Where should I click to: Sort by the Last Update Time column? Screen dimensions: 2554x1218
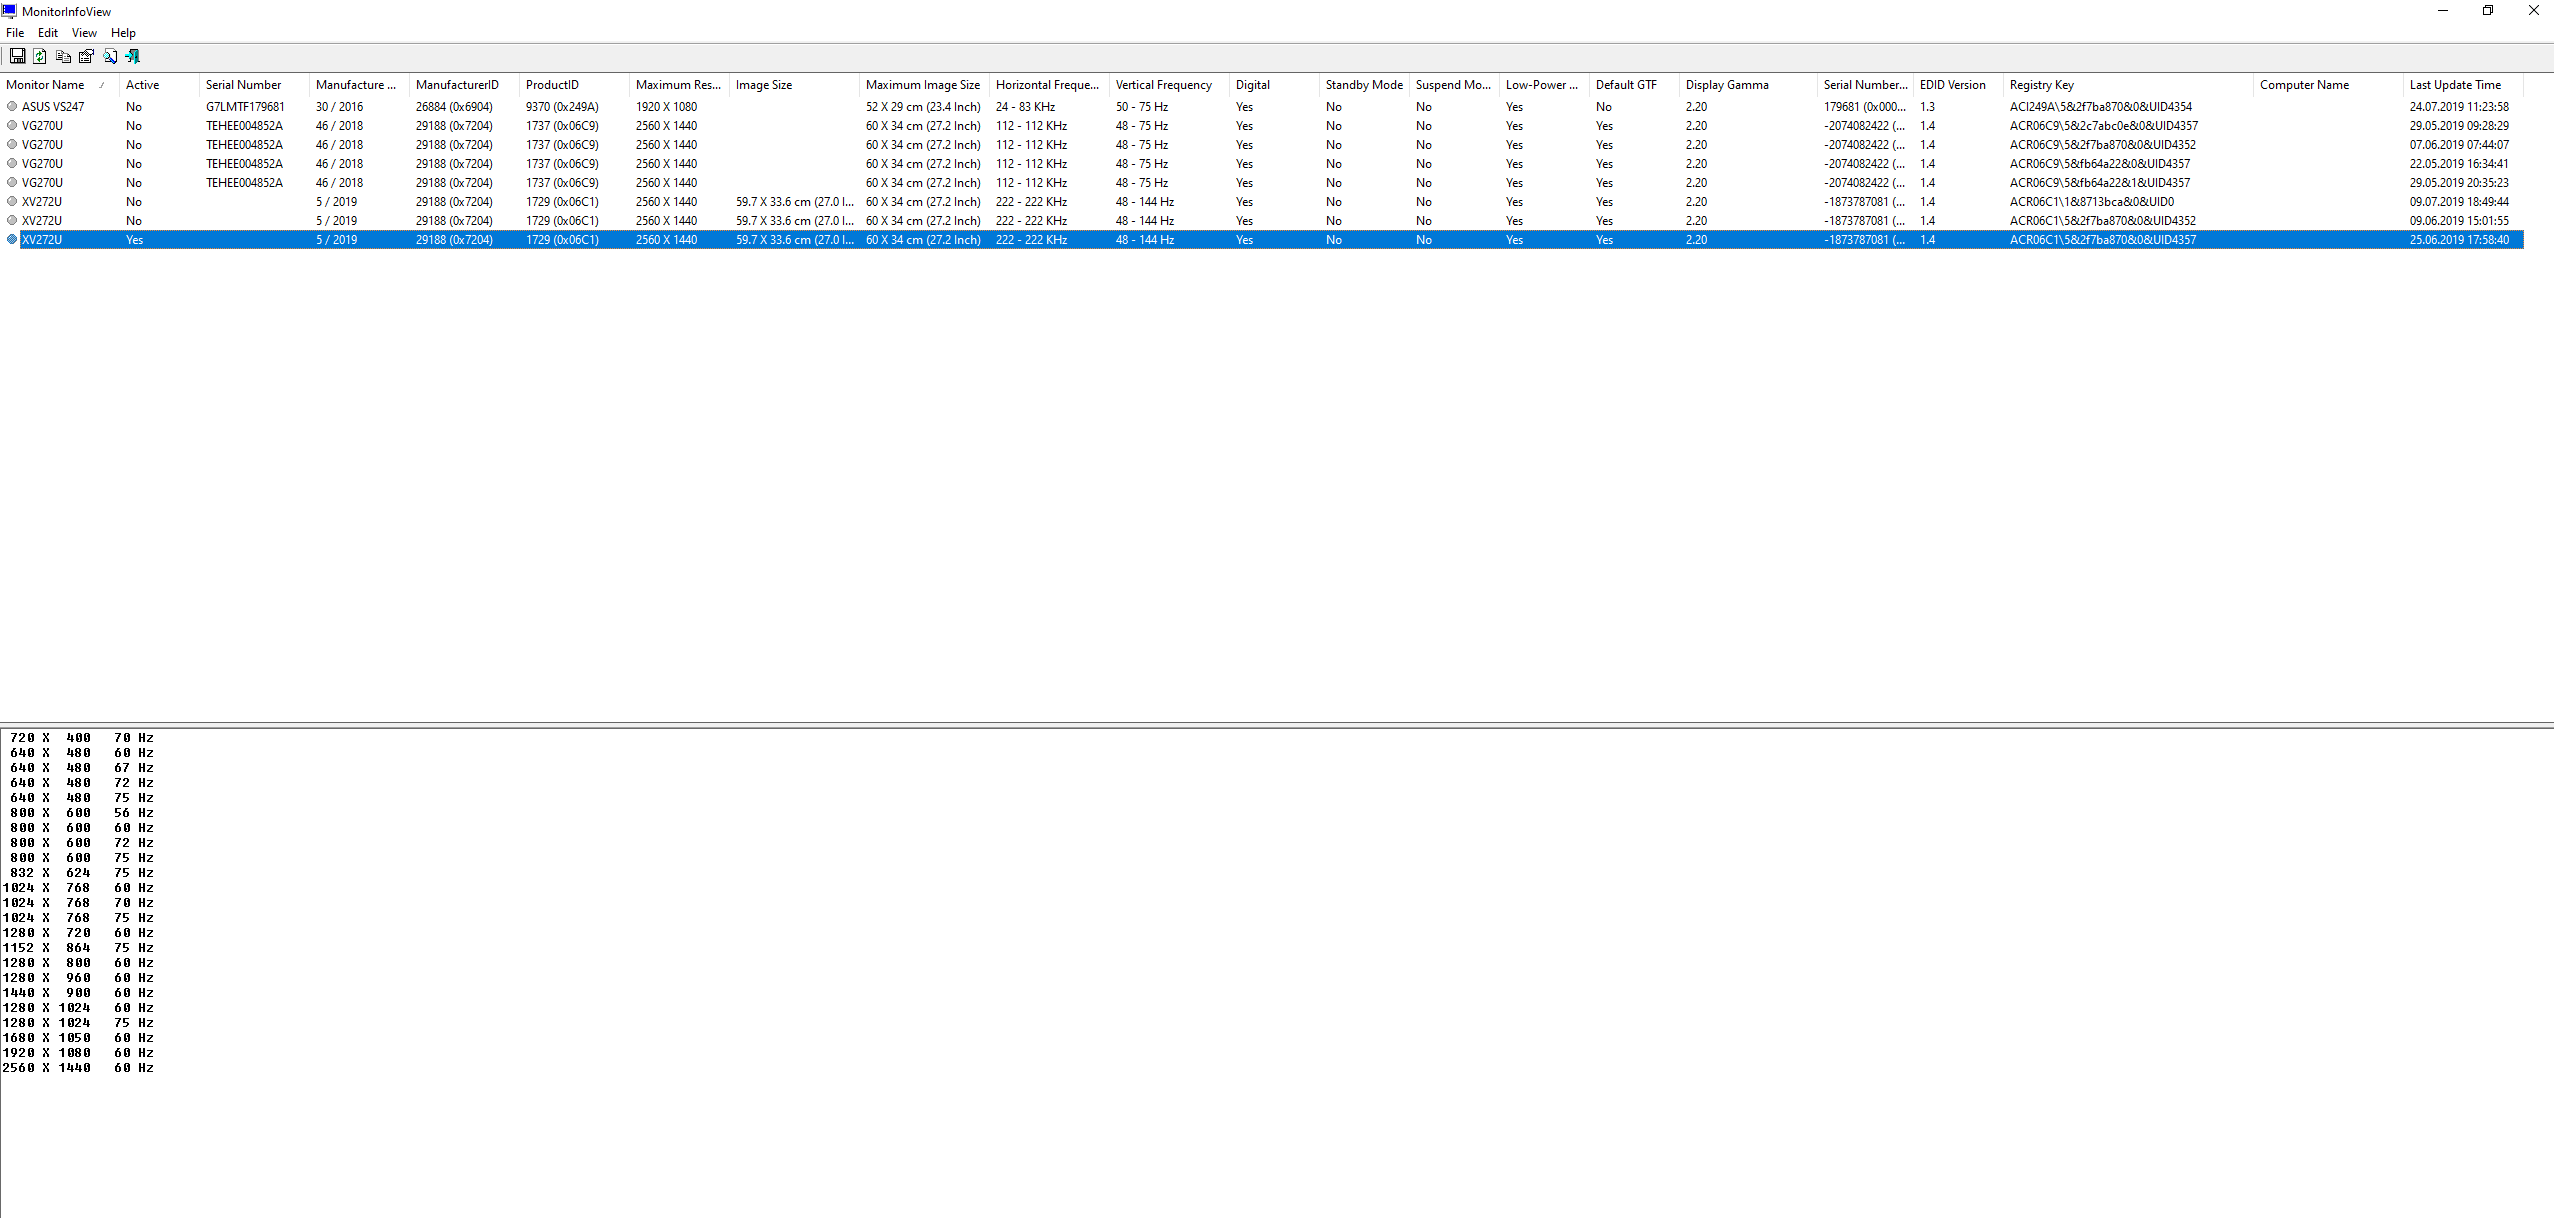[2455, 85]
